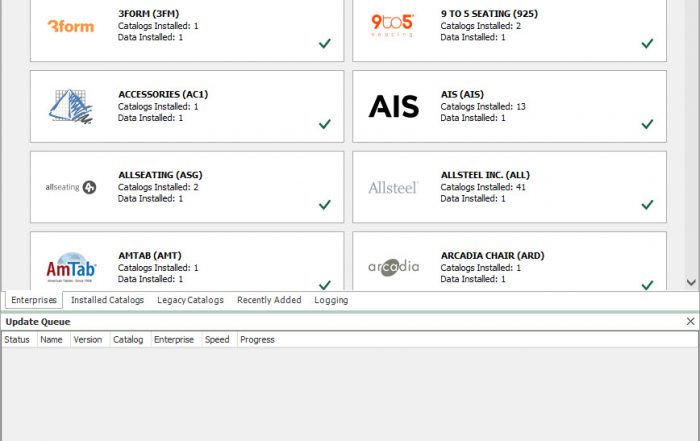700x441 pixels.
Task: Select the 3FORM (3FM) title
Action: pos(149,14)
